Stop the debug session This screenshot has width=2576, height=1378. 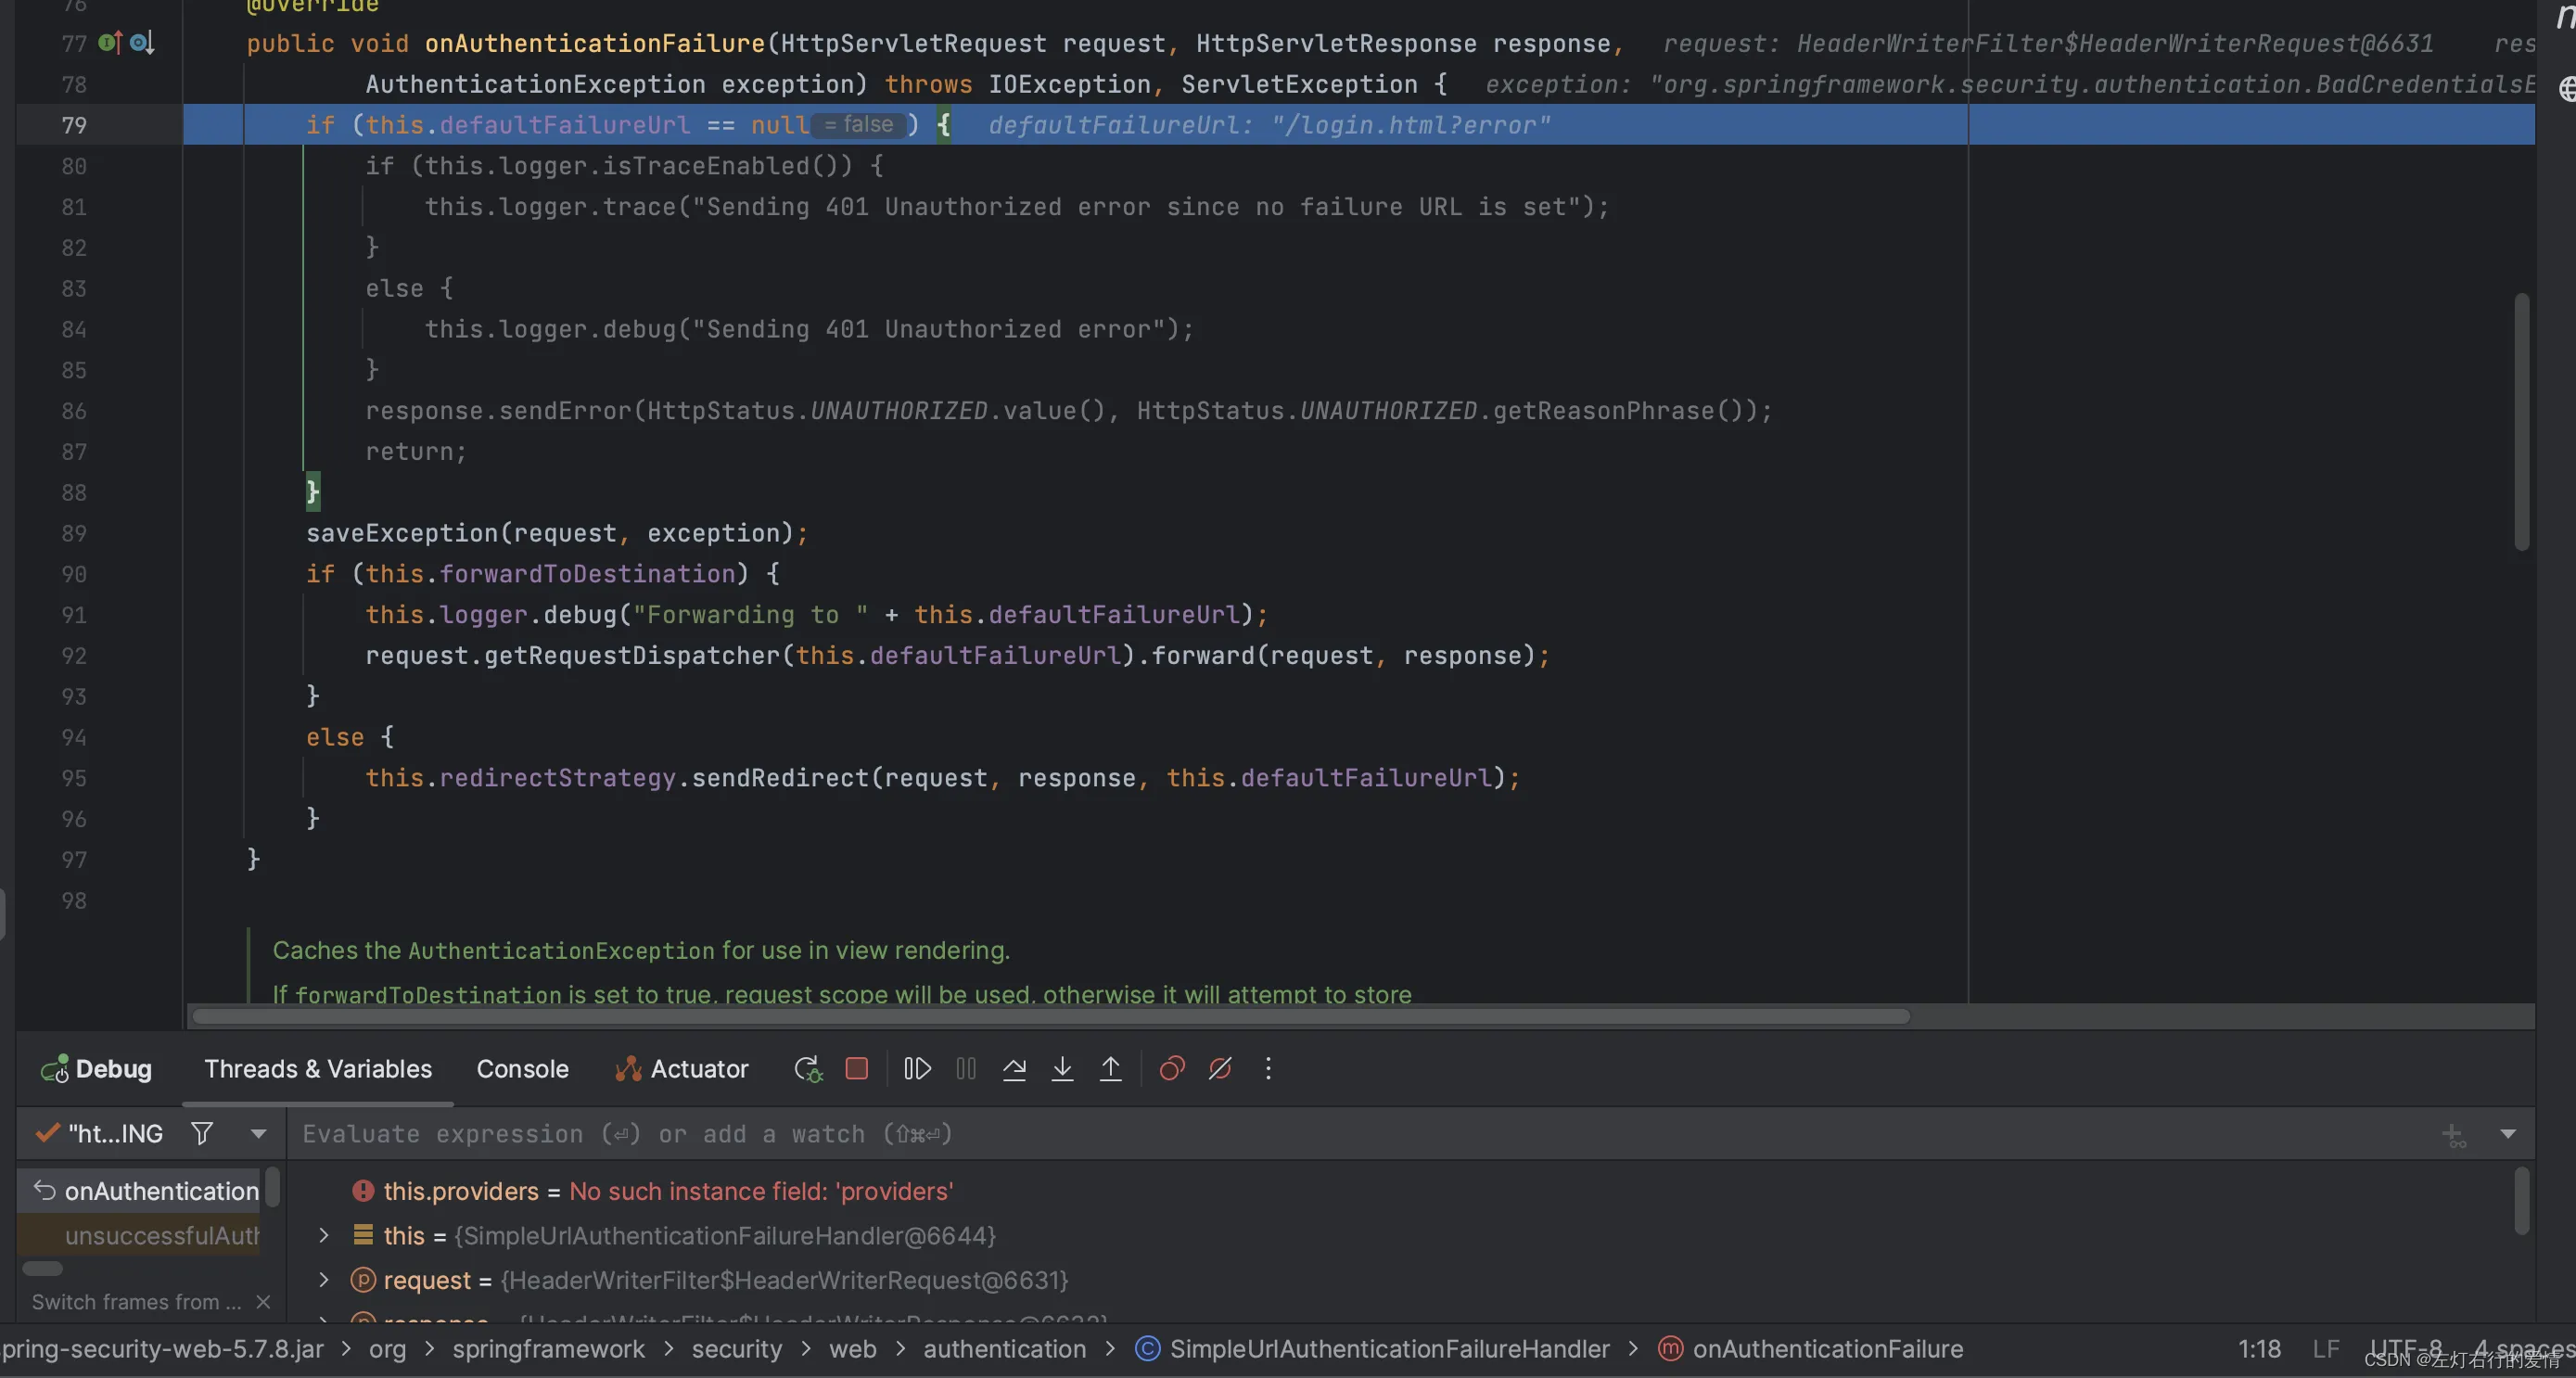857,1069
